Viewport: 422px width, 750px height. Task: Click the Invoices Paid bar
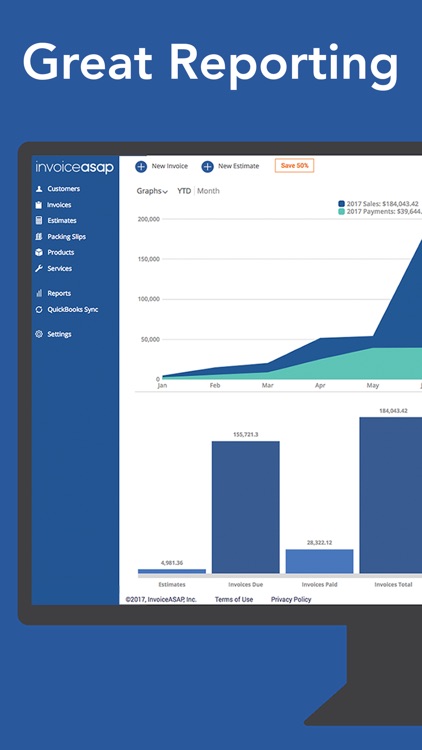[320, 561]
